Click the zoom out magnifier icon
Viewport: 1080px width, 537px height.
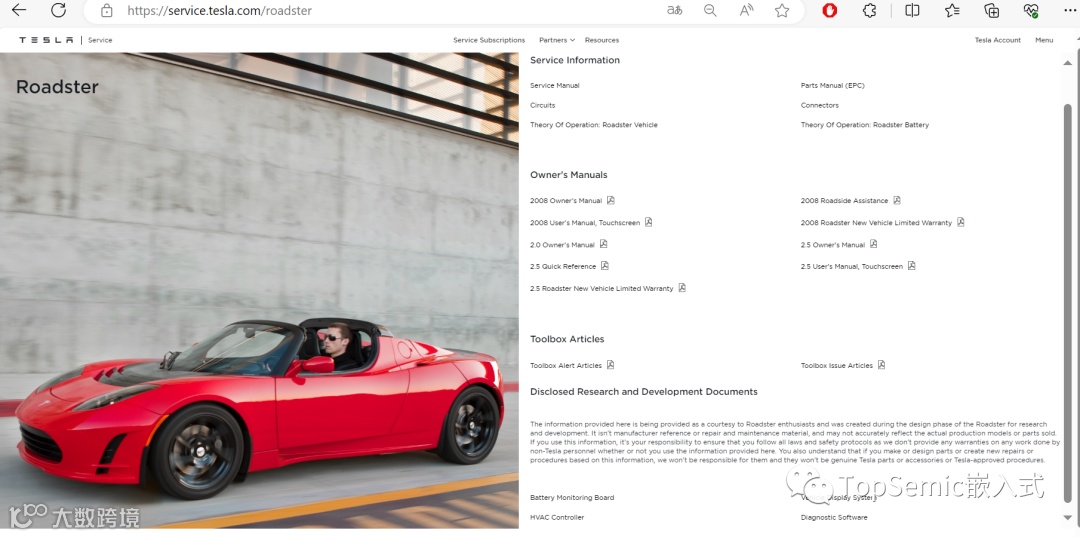pyautogui.click(x=710, y=10)
